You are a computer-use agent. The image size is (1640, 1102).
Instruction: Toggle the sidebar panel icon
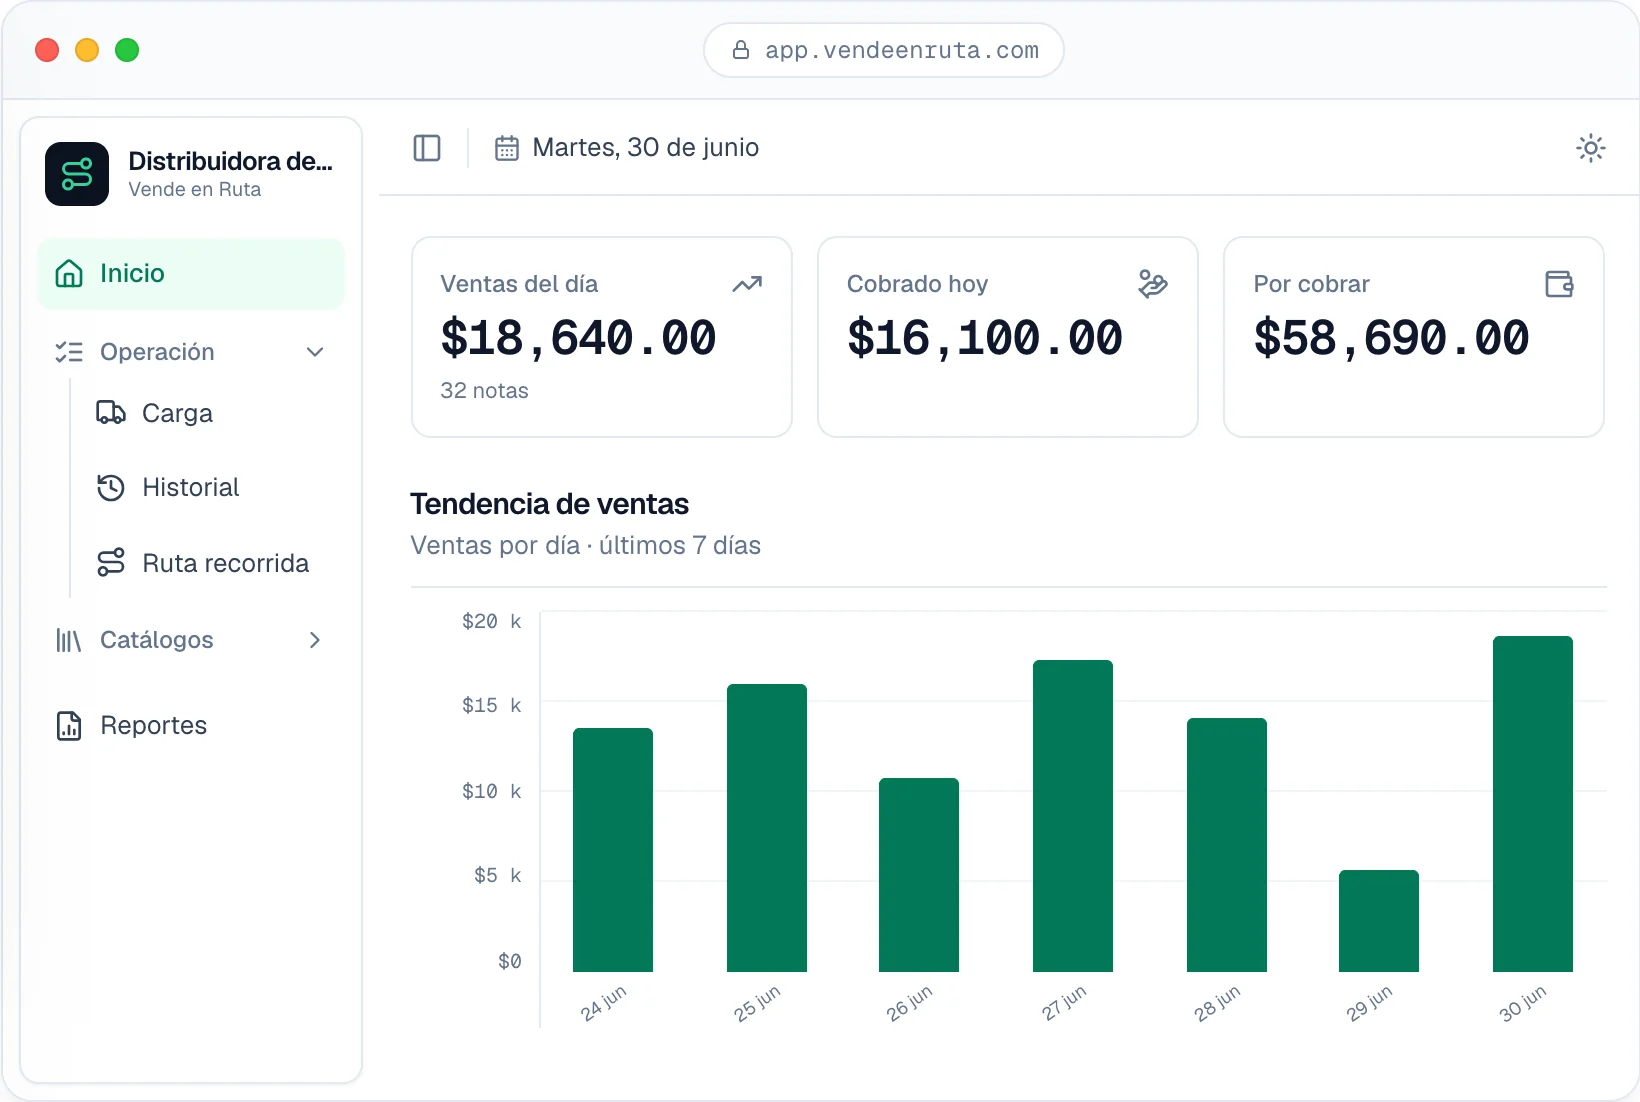coord(427,148)
